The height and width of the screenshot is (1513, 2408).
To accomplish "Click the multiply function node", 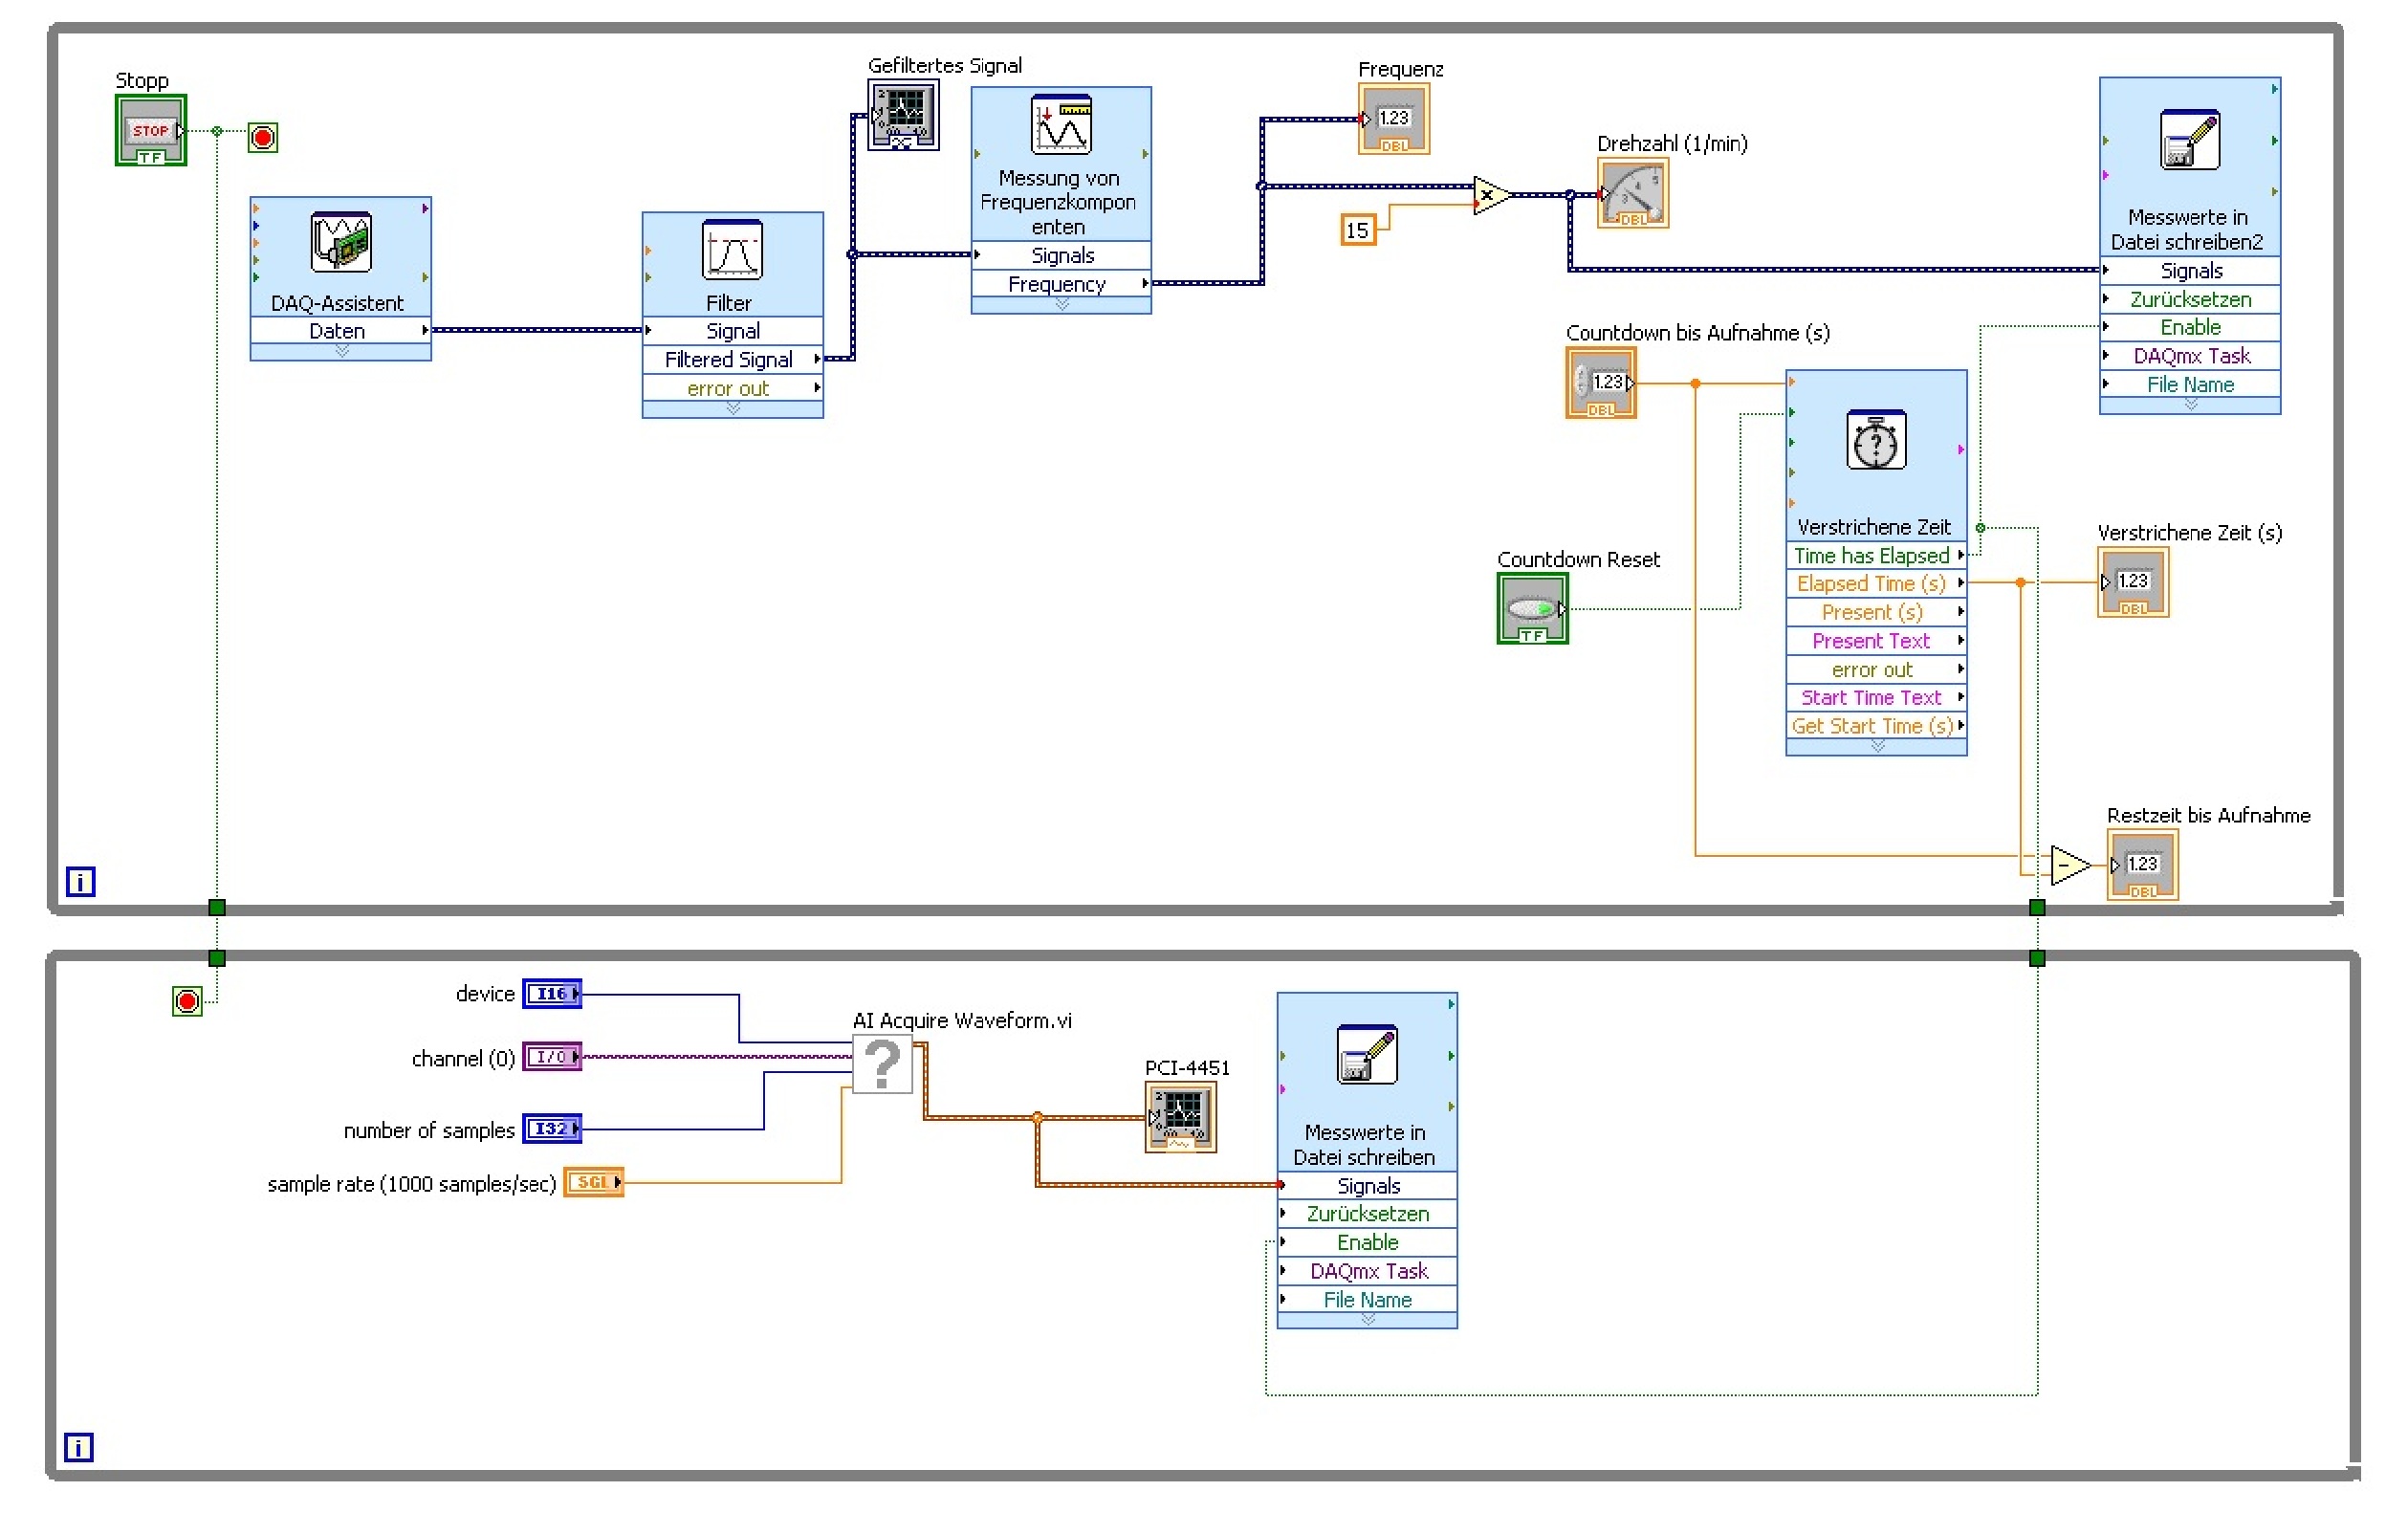I will point(1490,195).
